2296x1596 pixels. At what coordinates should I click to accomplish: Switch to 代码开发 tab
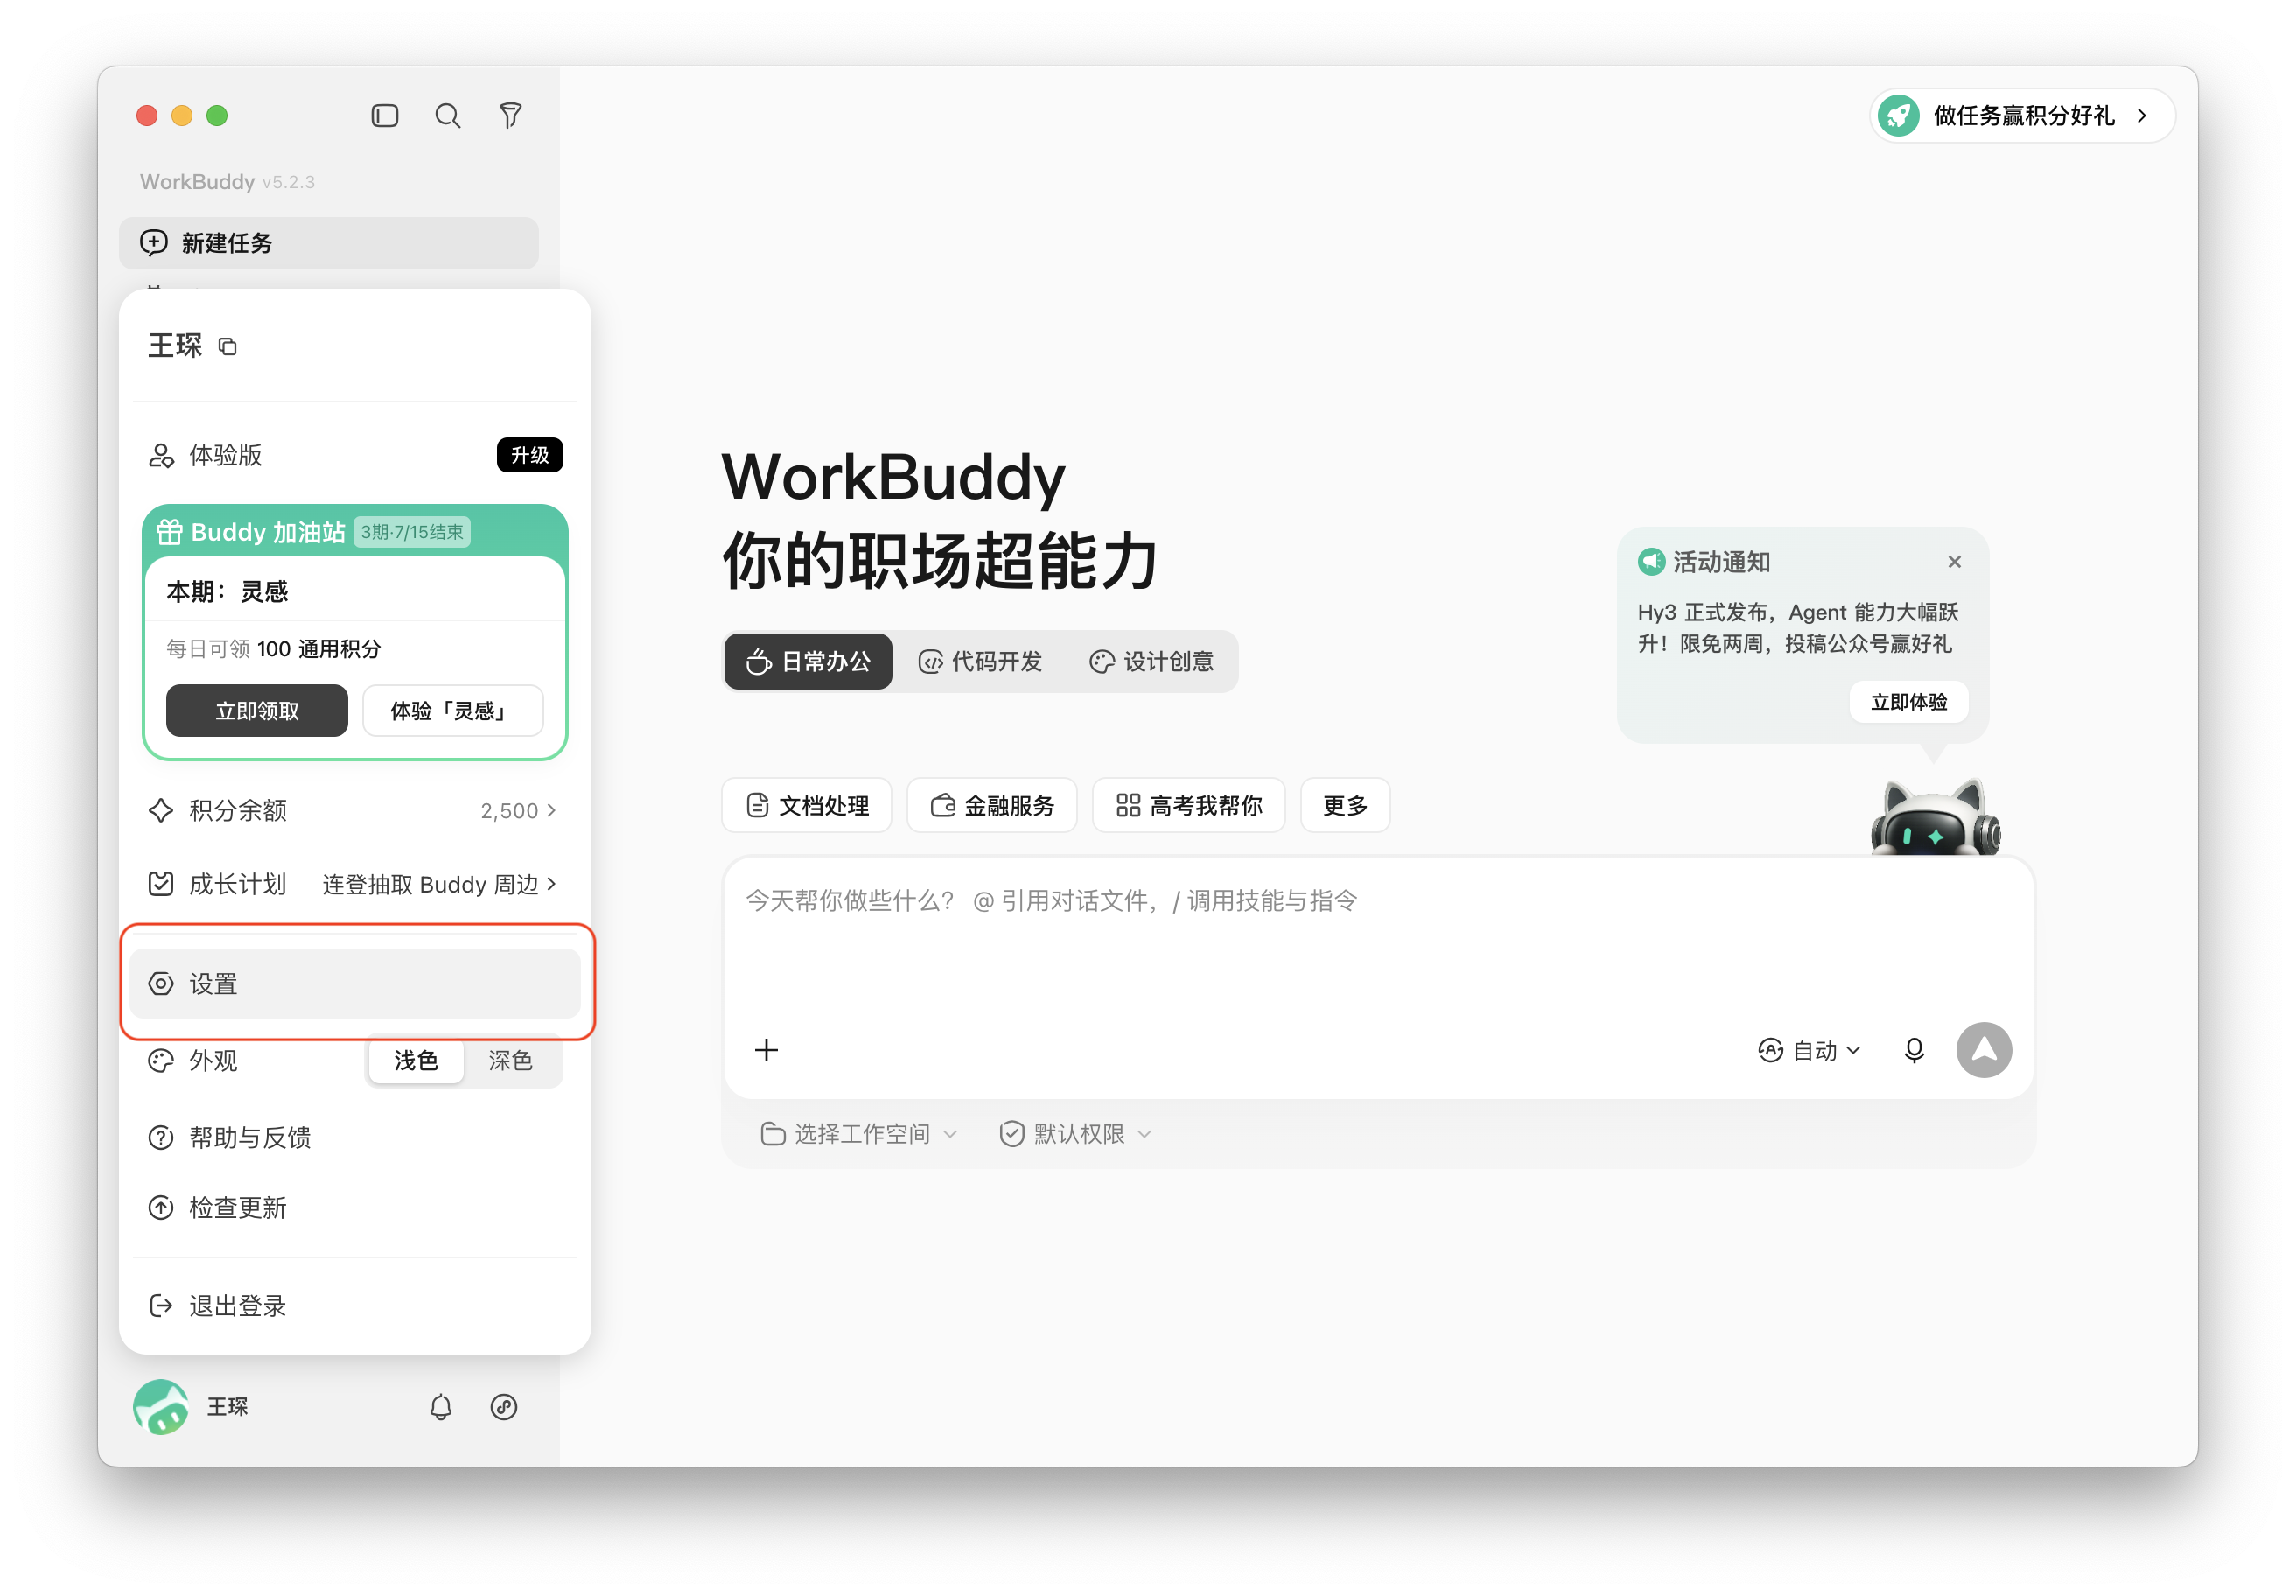pyautogui.click(x=981, y=661)
